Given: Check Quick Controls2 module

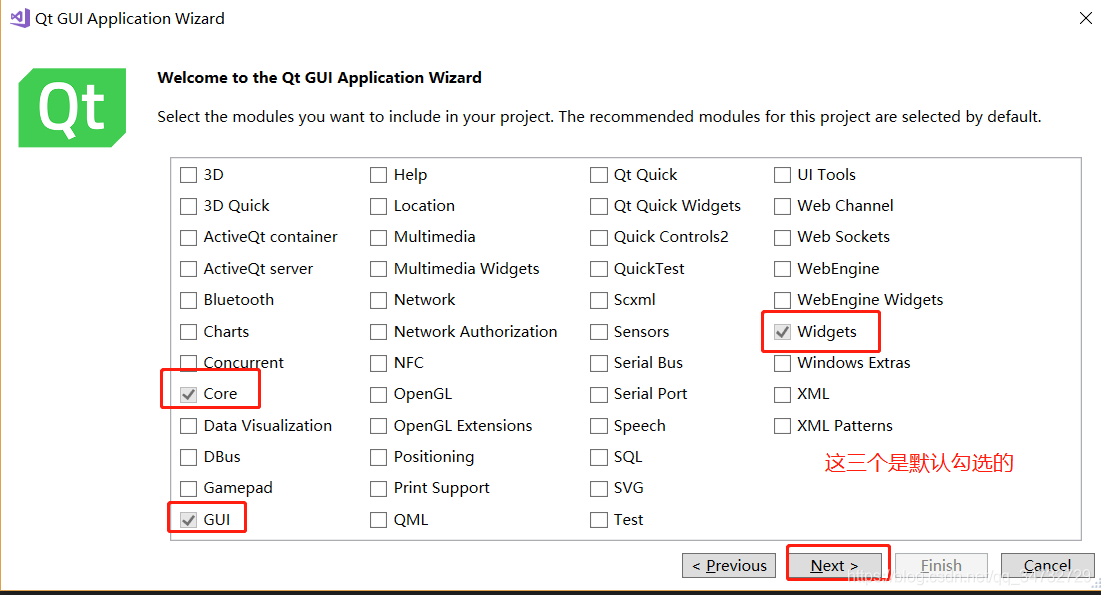Looking at the screenshot, I should click(599, 237).
